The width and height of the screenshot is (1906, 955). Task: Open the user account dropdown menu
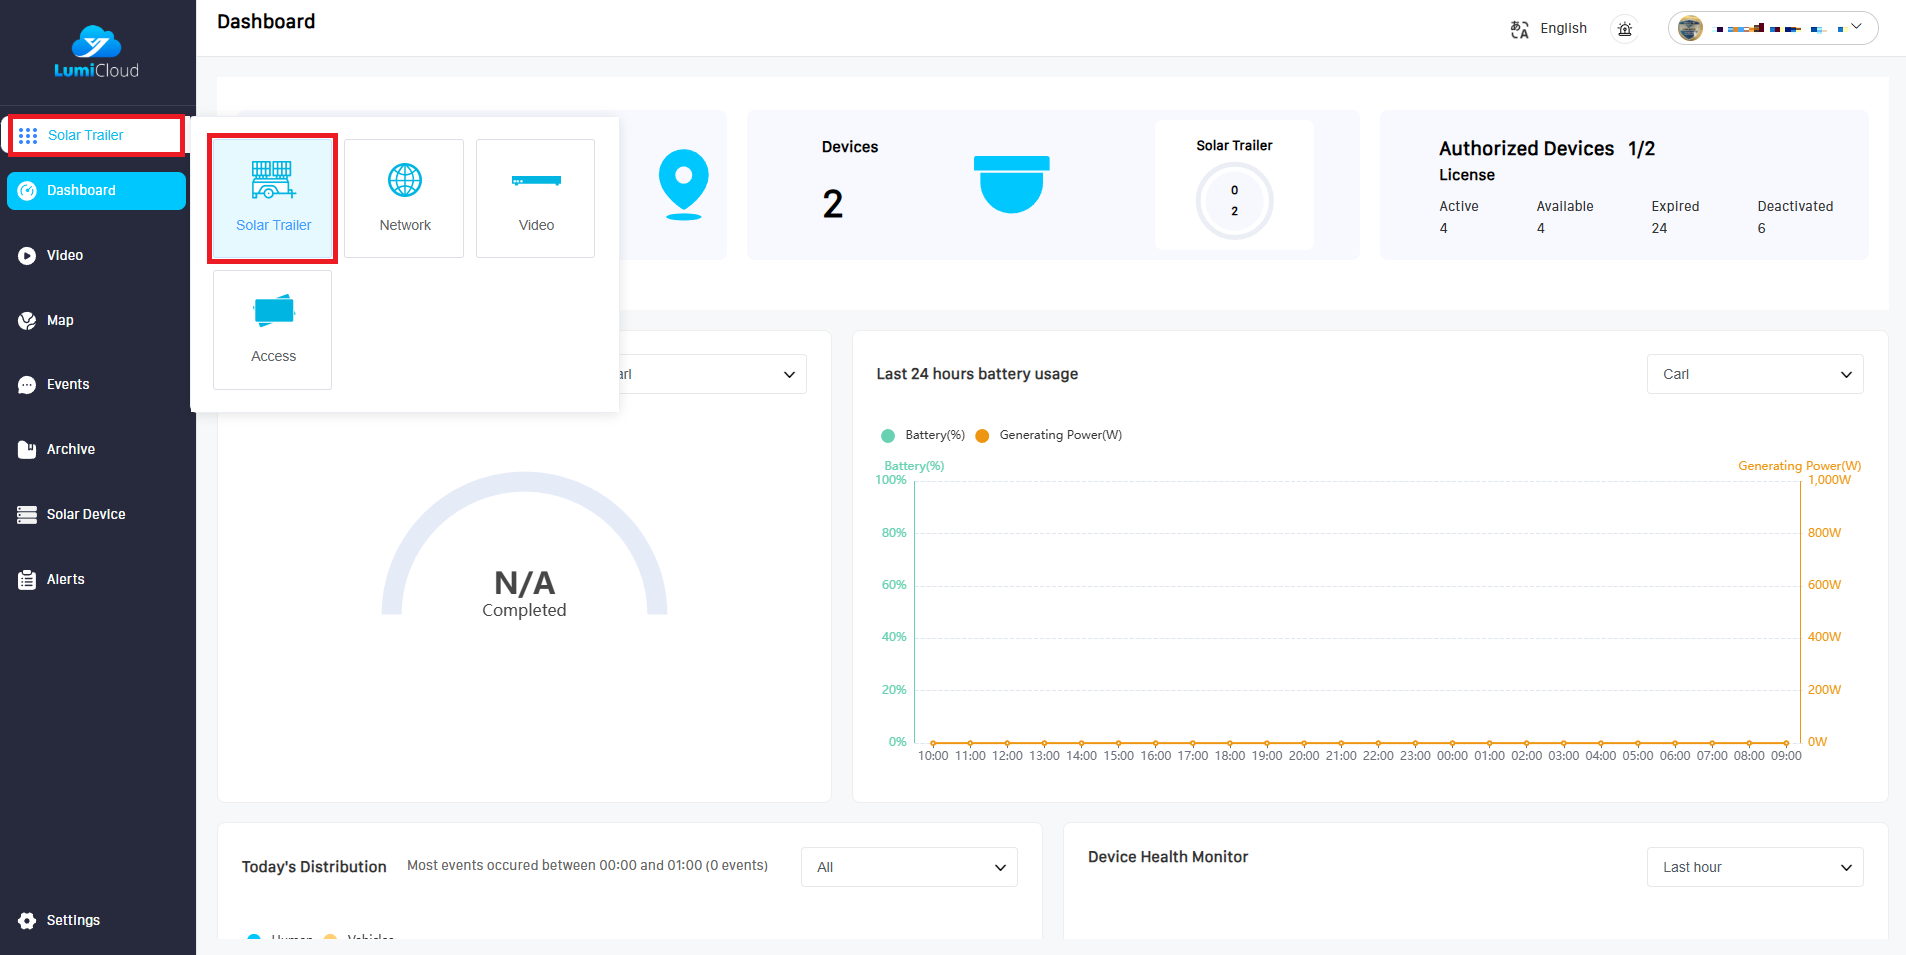1772,29
